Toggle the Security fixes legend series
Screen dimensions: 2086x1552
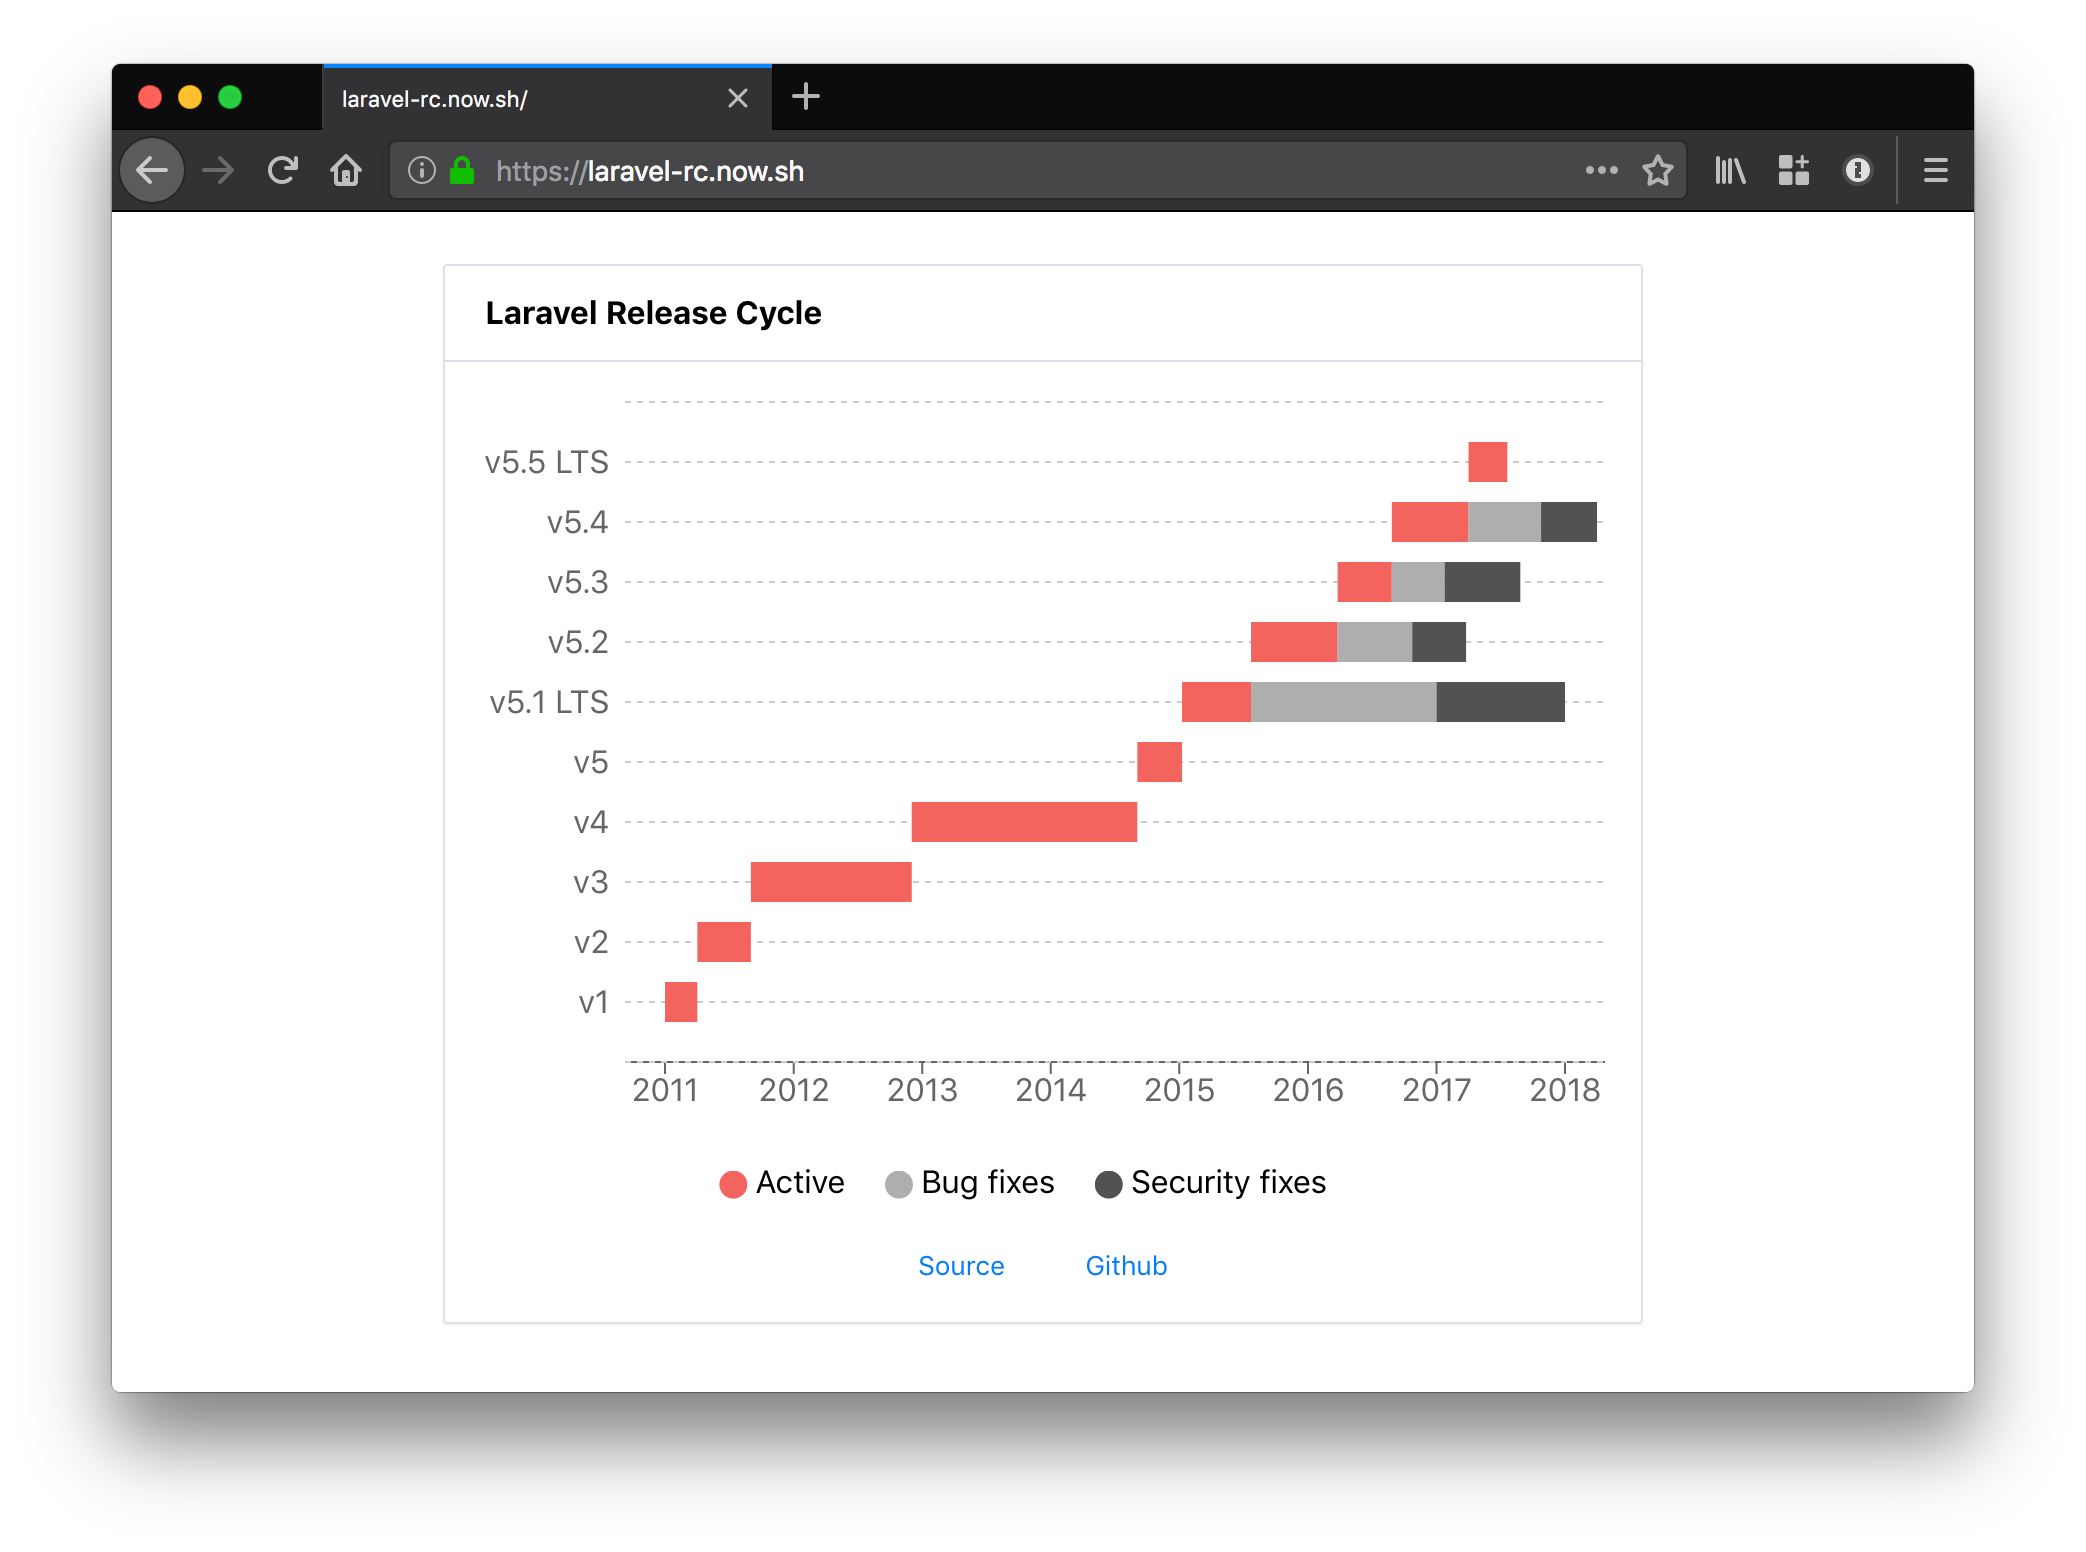[1211, 1183]
